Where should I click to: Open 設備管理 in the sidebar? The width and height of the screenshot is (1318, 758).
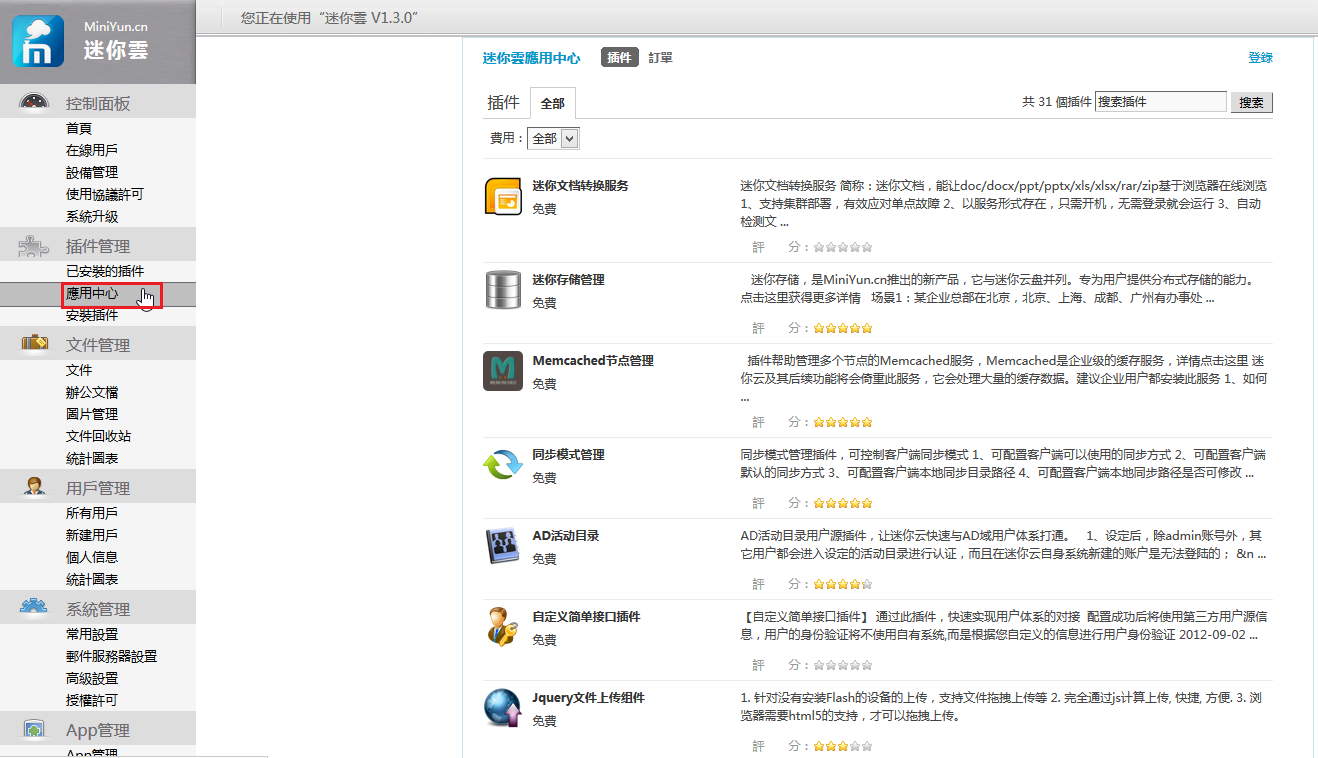pos(92,172)
